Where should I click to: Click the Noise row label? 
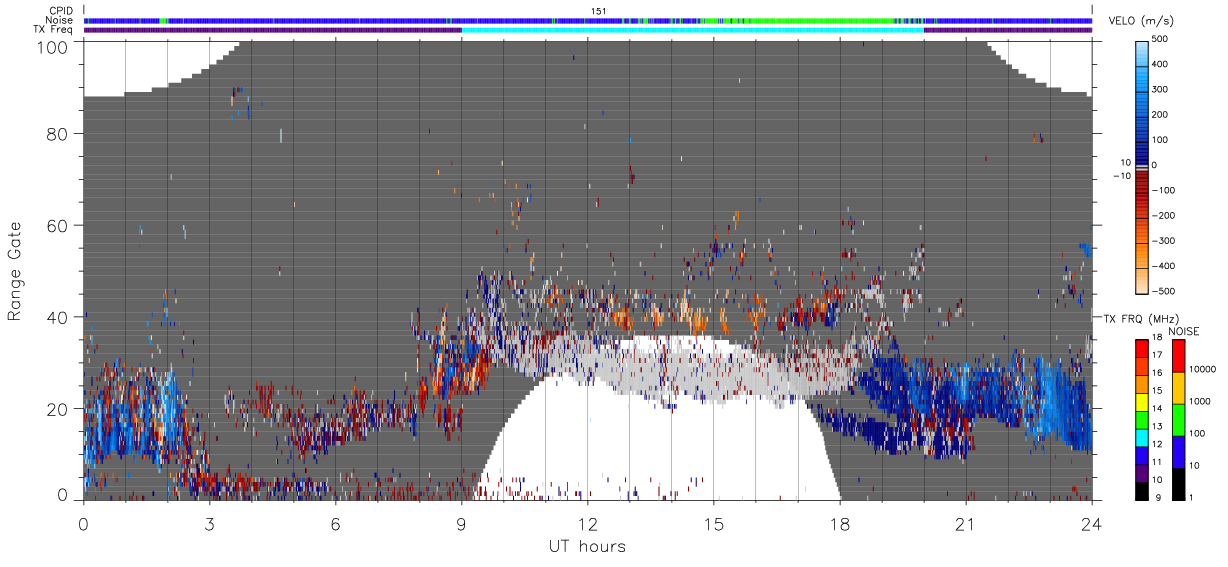click(x=59, y=20)
